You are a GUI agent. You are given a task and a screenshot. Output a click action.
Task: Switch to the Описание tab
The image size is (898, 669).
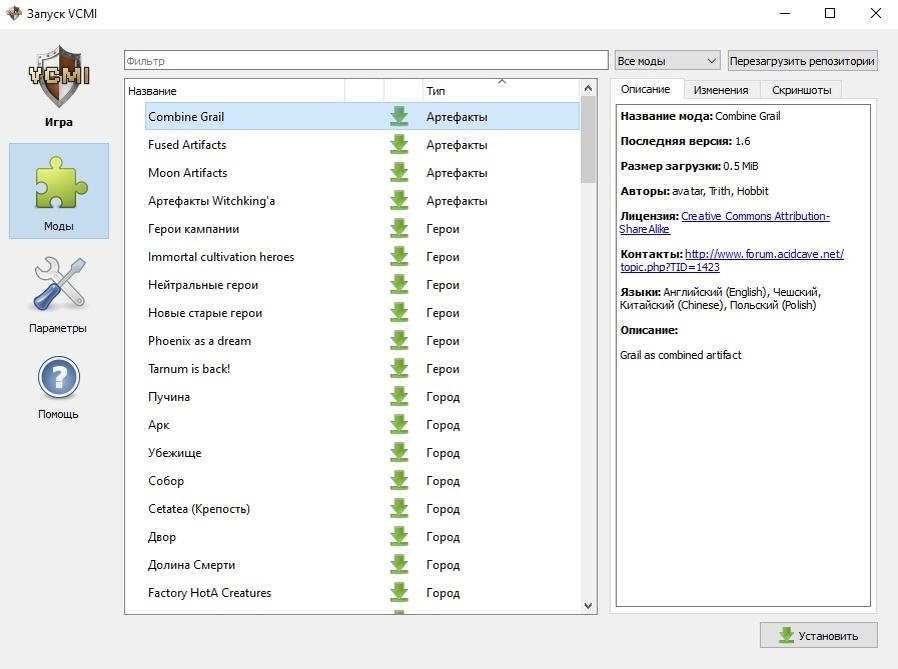coord(645,89)
